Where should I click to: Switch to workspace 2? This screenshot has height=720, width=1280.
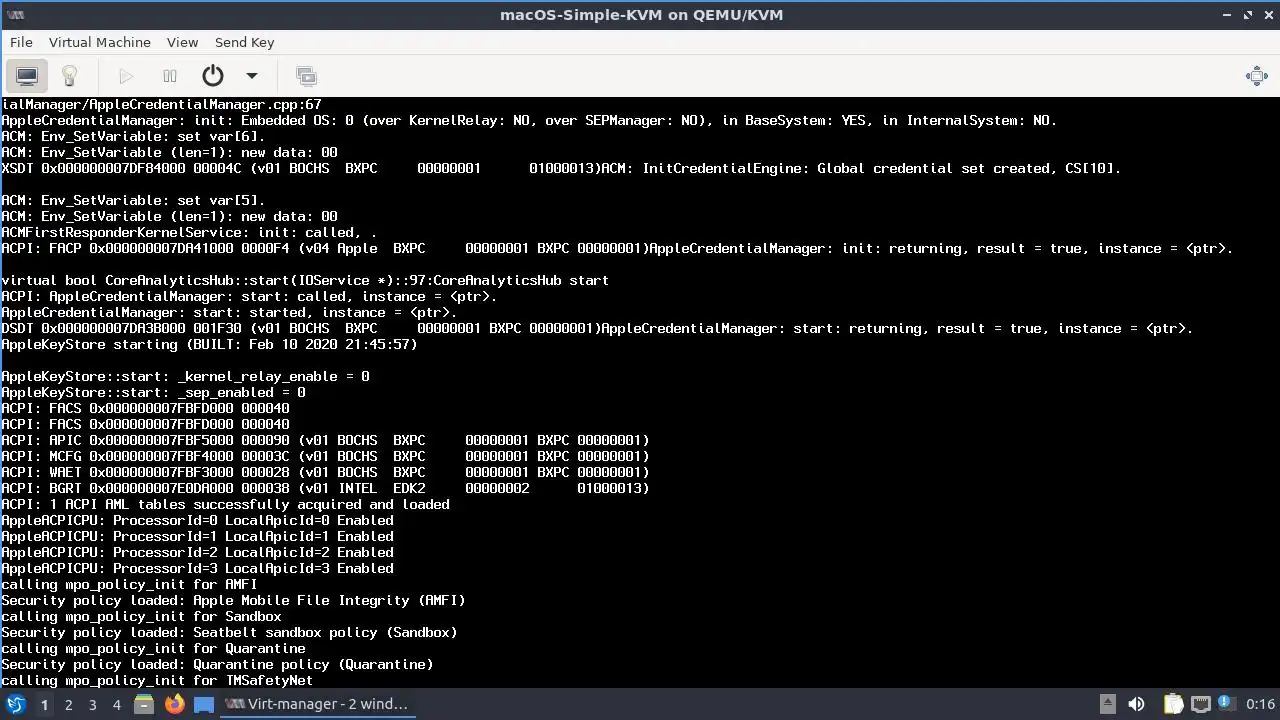tap(68, 704)
